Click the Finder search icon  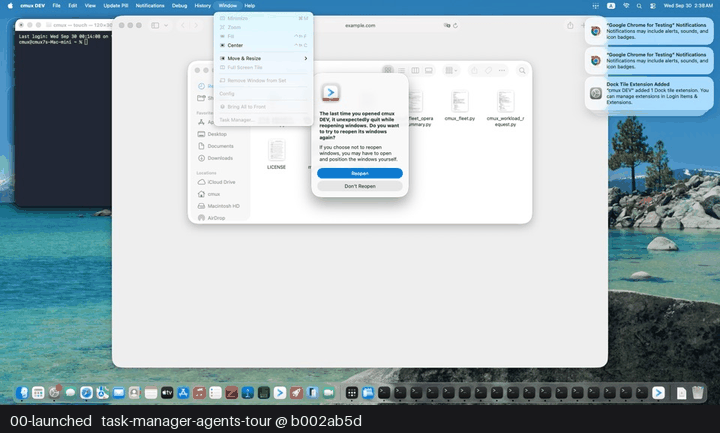(522, 70)
